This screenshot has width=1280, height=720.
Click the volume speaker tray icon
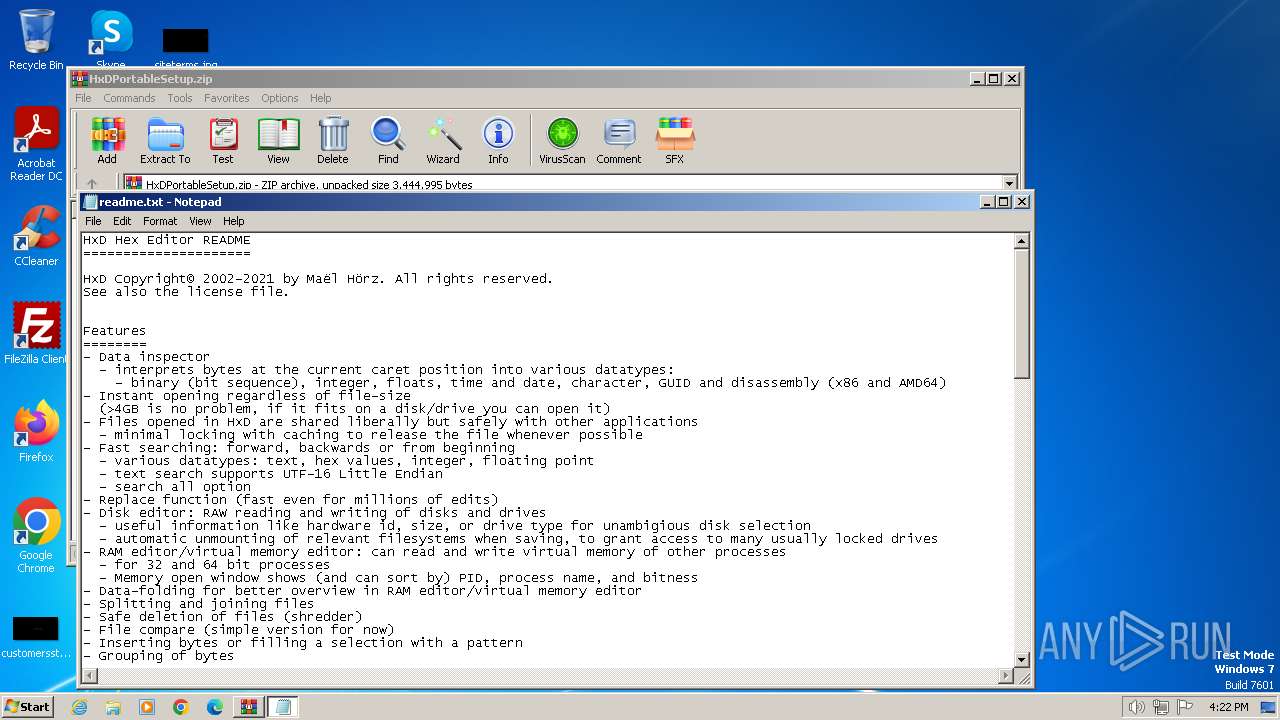coord(1136,707)
